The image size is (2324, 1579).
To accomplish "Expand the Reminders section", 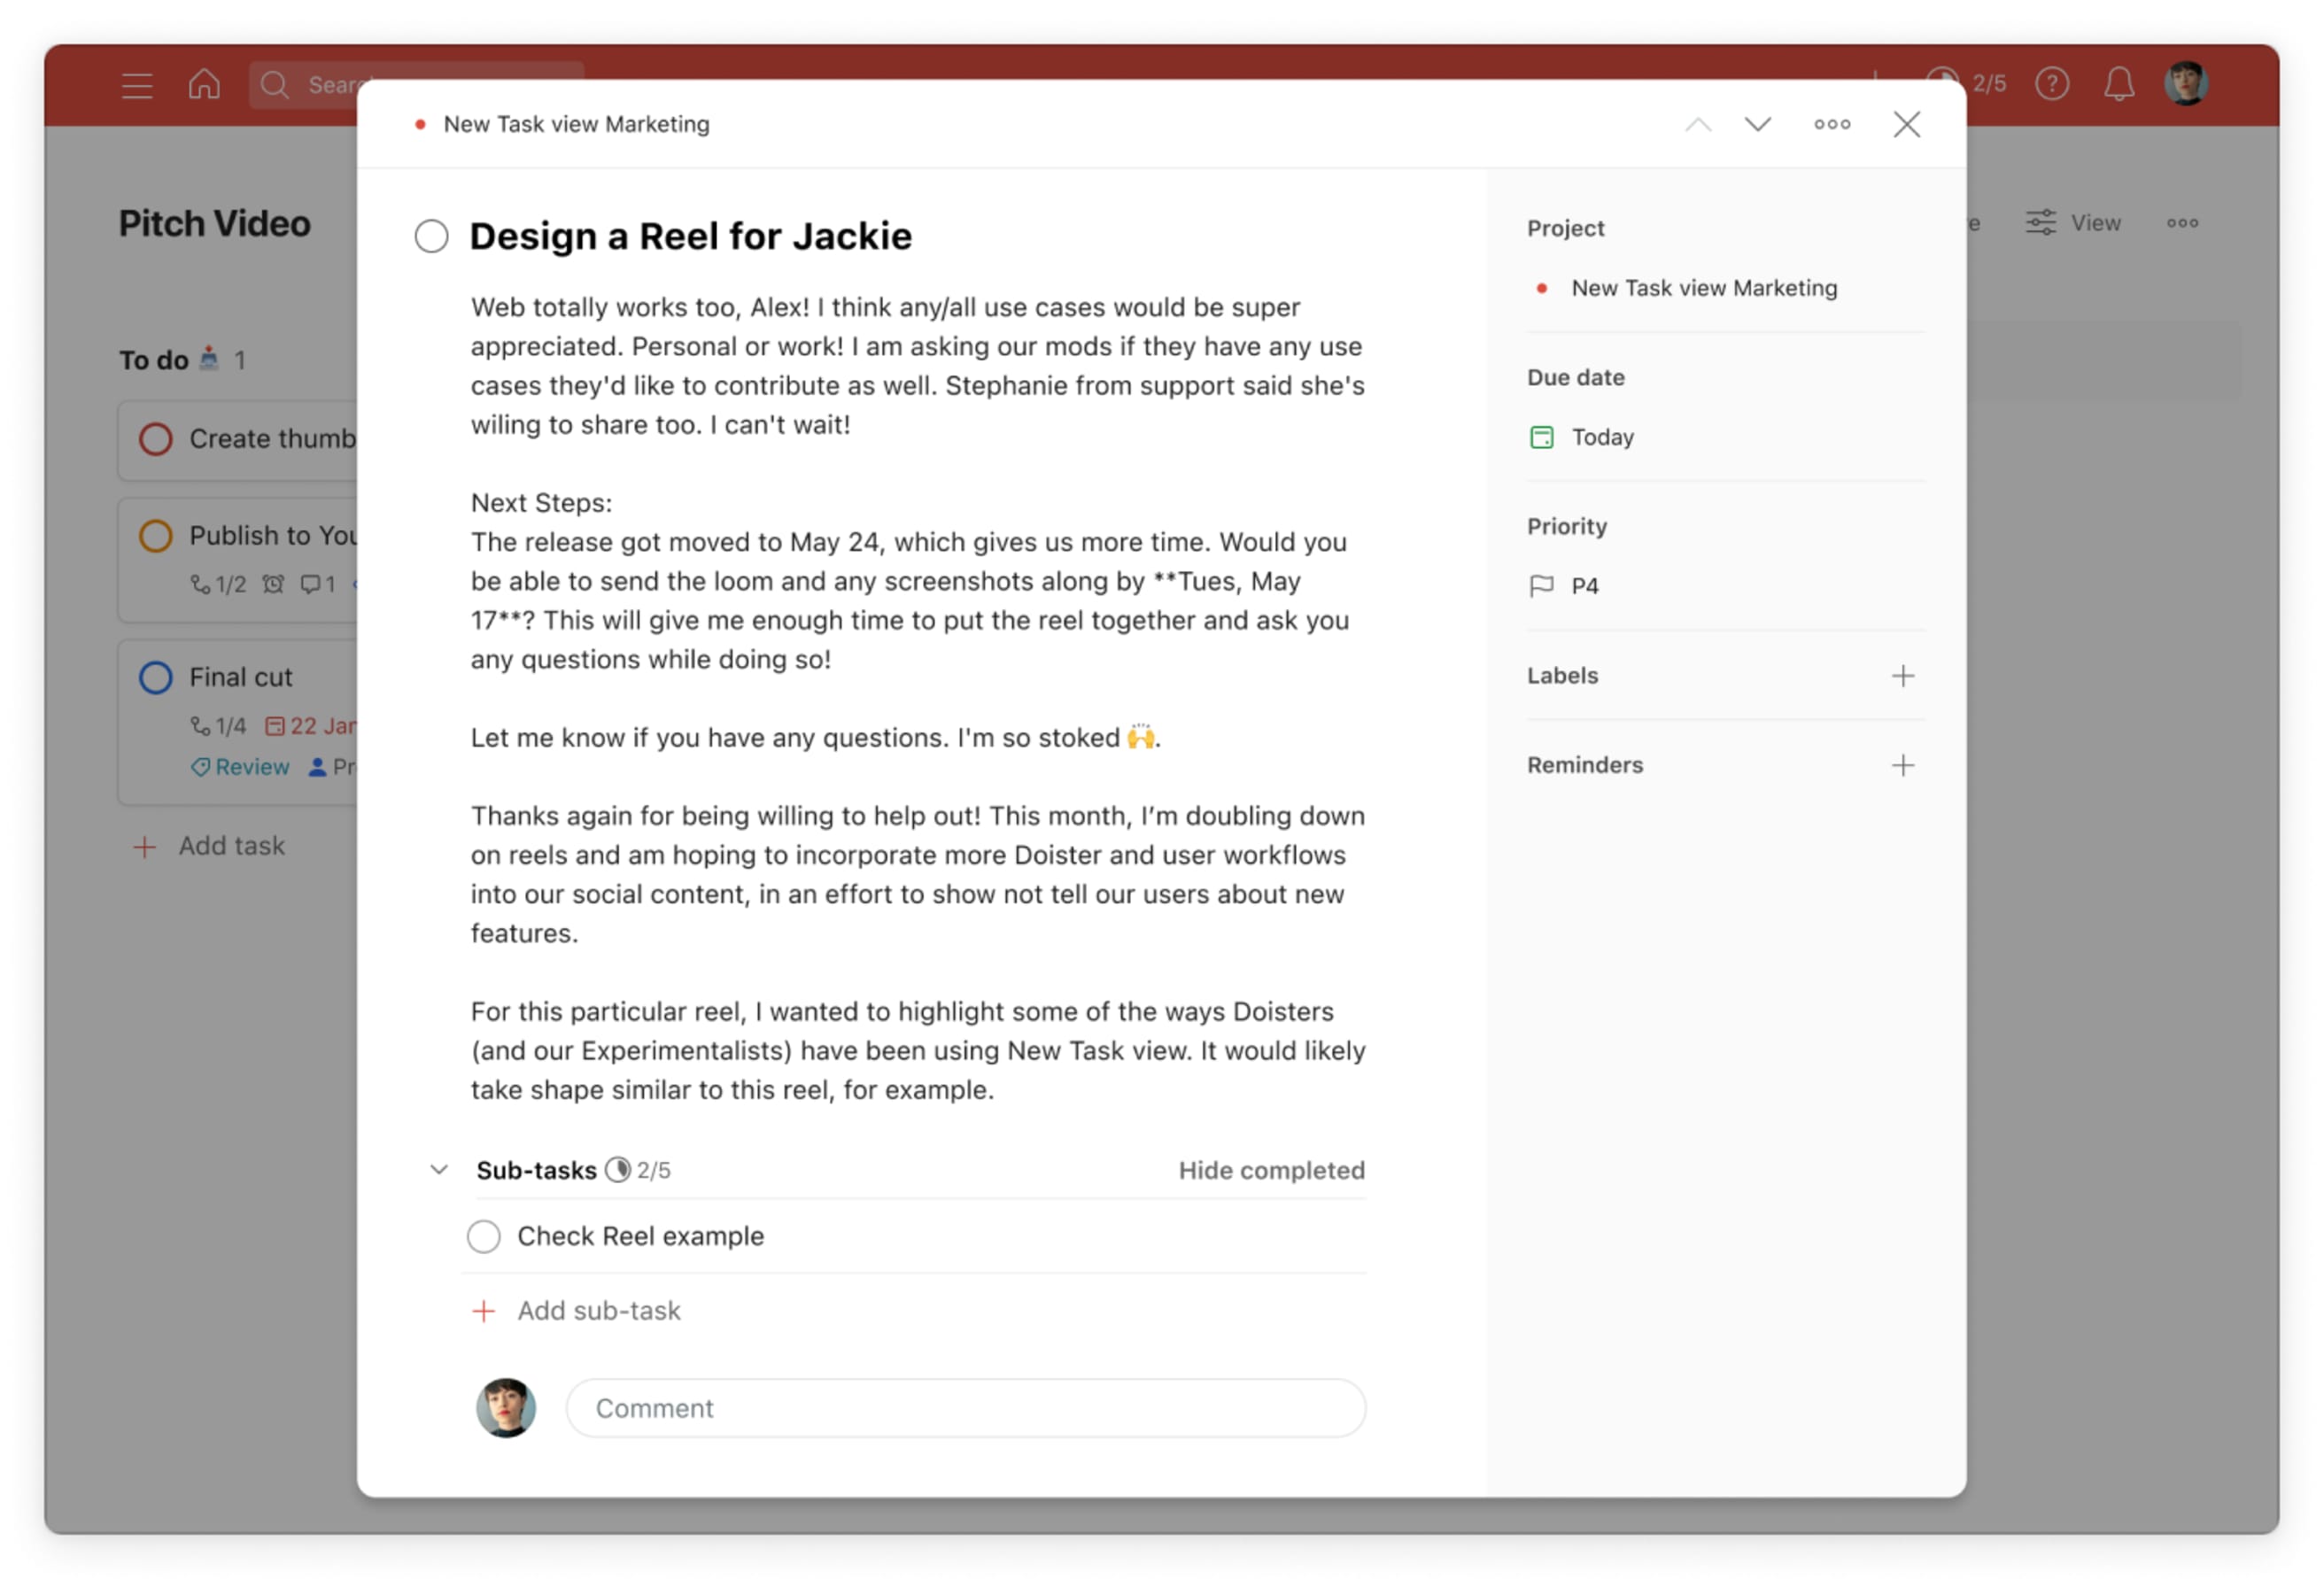I will coord(1900,763).
